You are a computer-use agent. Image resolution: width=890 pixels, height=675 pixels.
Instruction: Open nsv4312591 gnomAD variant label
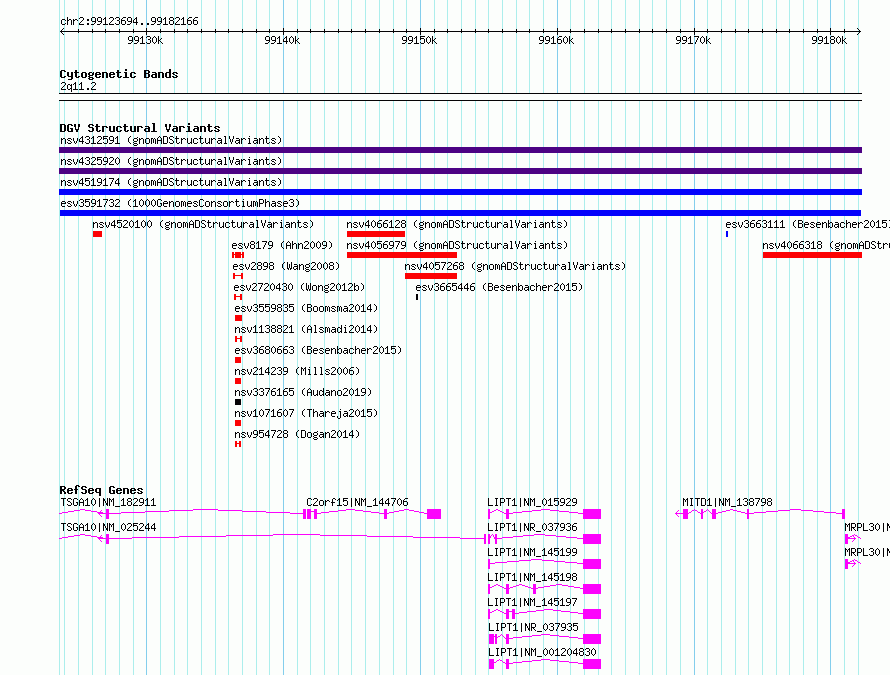tap(171, 140)
